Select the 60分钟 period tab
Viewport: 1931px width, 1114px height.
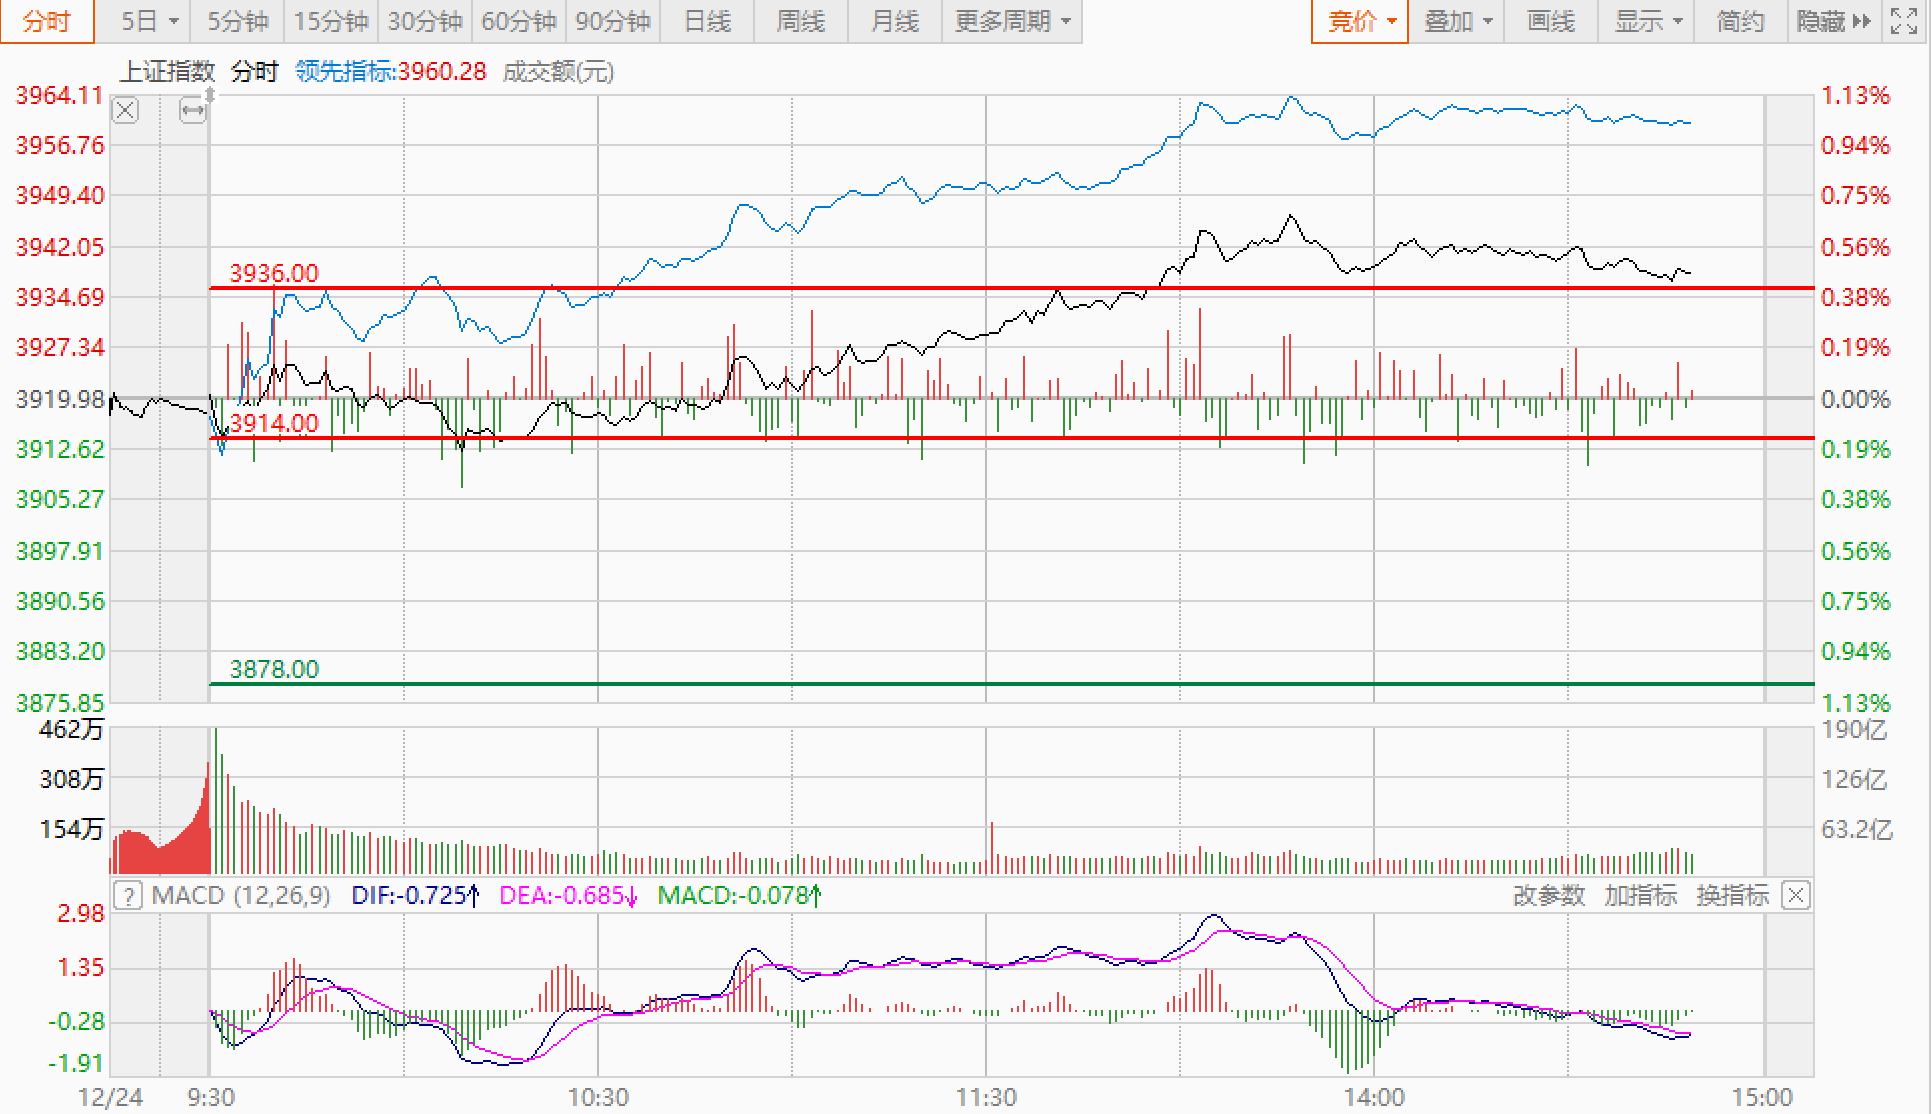(x=519, y=21)
